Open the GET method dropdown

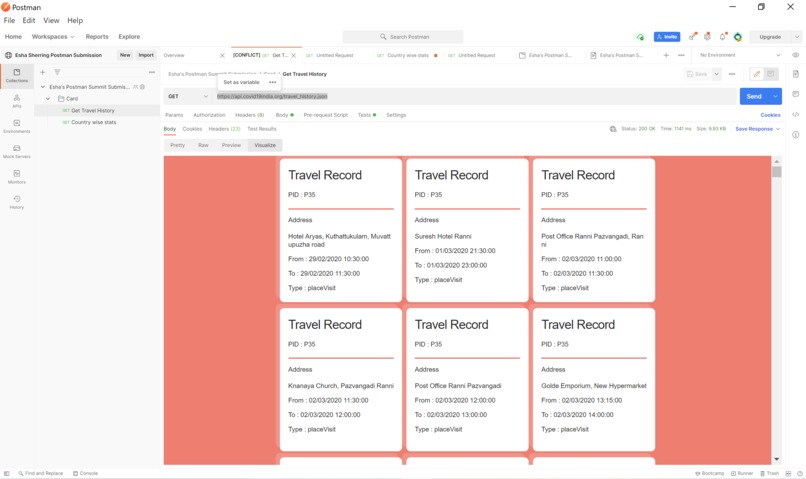point(188,96)
